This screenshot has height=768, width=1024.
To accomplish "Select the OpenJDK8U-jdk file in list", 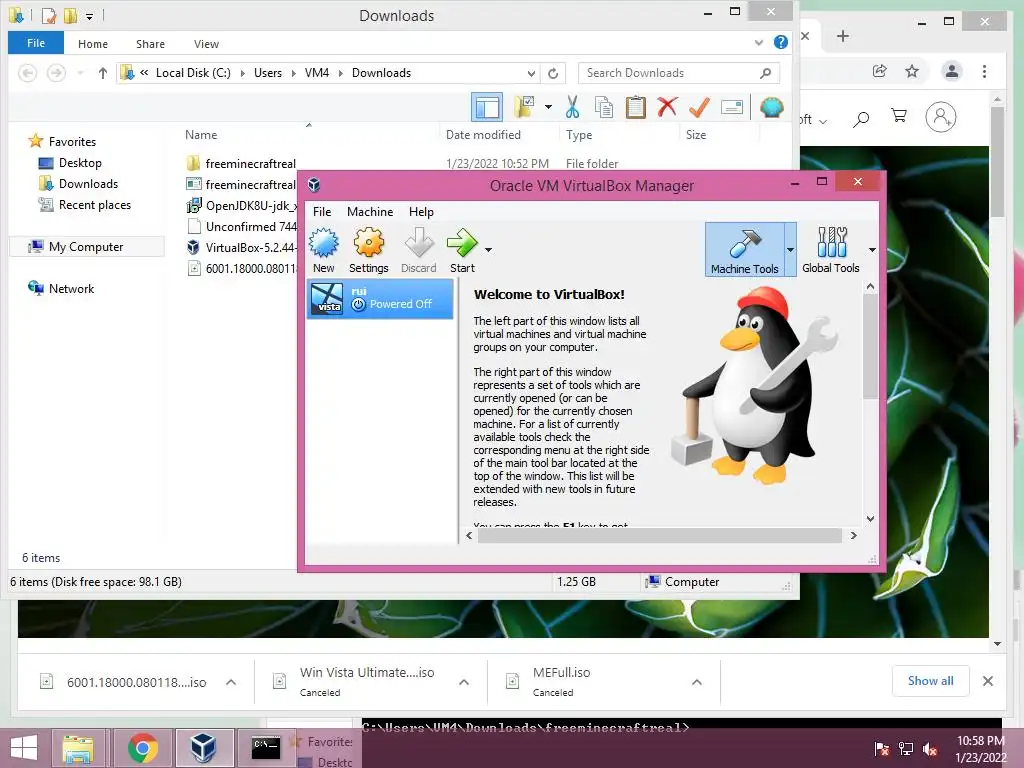I will pyautogui.click(x=242, y=206).
